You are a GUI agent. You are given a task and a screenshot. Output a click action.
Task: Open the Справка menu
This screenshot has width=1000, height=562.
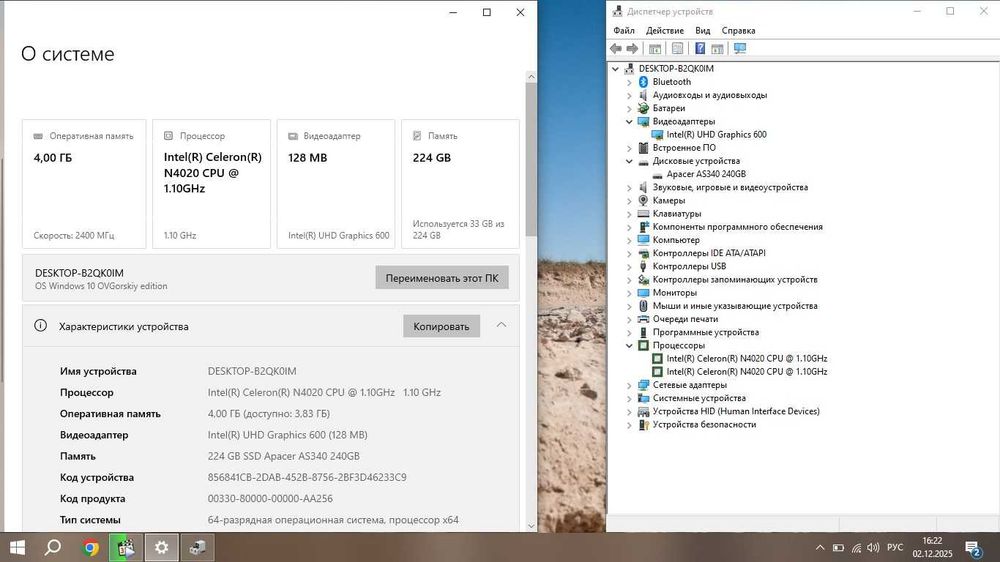(738, 31)
